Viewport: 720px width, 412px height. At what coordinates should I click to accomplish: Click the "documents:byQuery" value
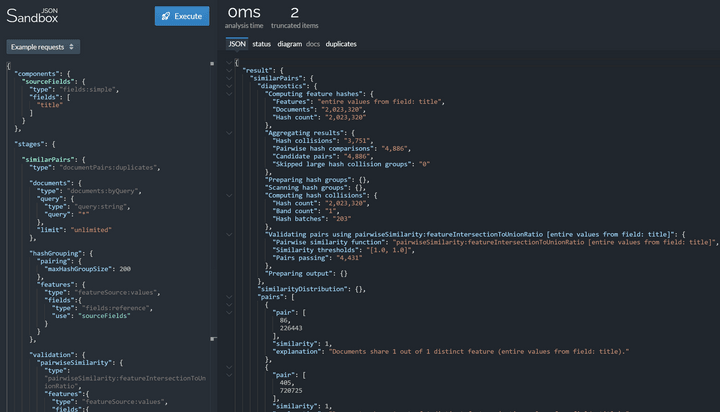click(x=102, y=191)
